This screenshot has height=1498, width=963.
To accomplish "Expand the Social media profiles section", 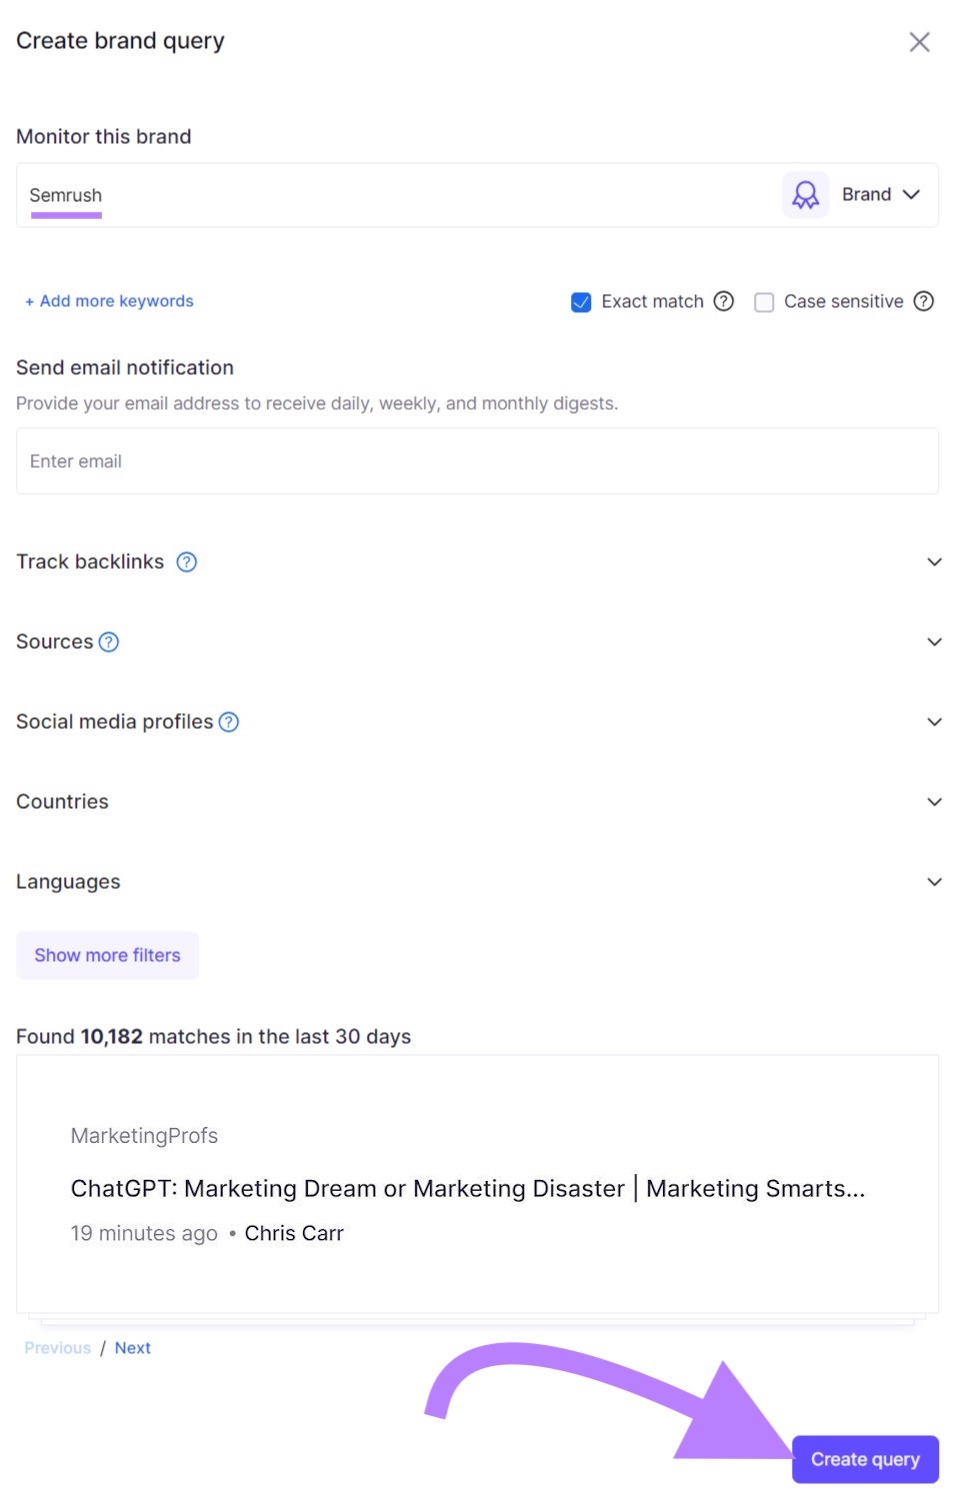I will click(x=934, y=722).
